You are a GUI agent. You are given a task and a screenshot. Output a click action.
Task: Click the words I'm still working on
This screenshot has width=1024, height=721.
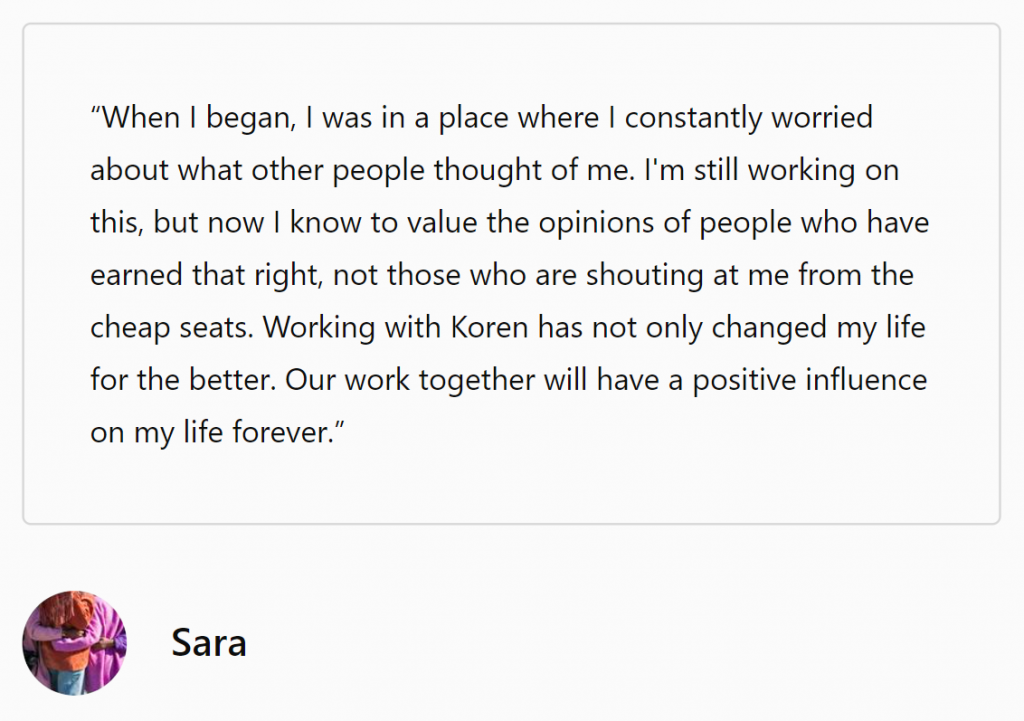pos(771,170)
